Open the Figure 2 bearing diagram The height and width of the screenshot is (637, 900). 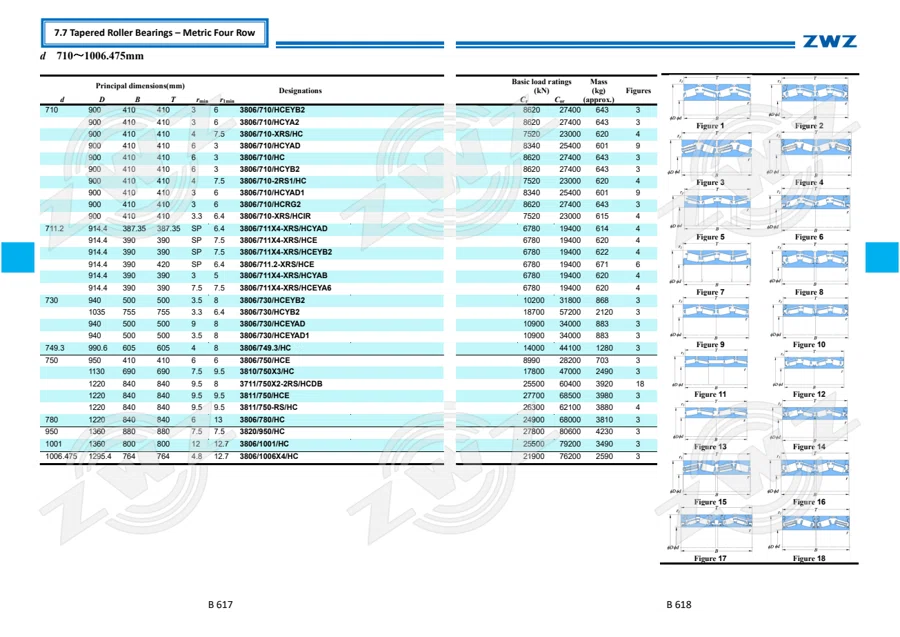809,98
